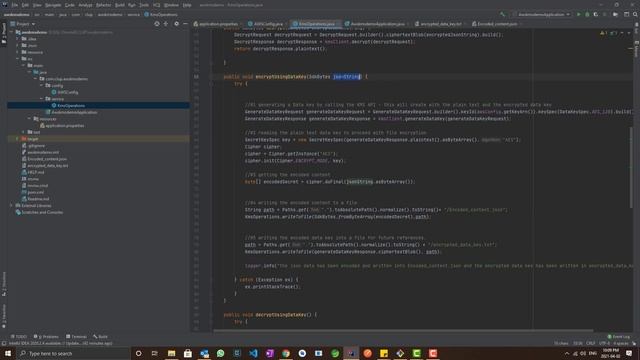Screen dimensions: 640x360
Task: Click the expand all icon in Project panel
Action: [x=166, y=24]
